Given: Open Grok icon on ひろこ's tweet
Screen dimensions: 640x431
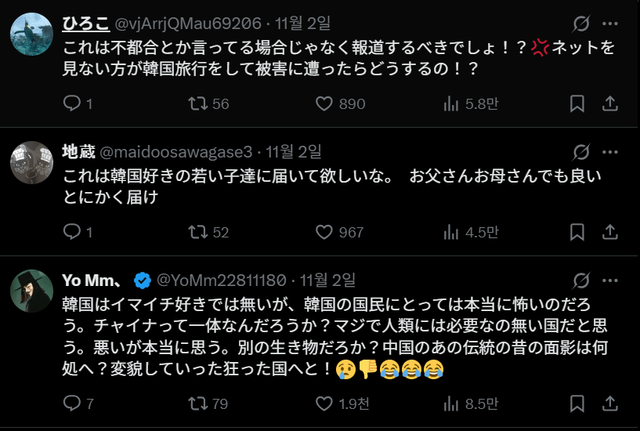Looking at the screenshot, I should pos(579,24).
